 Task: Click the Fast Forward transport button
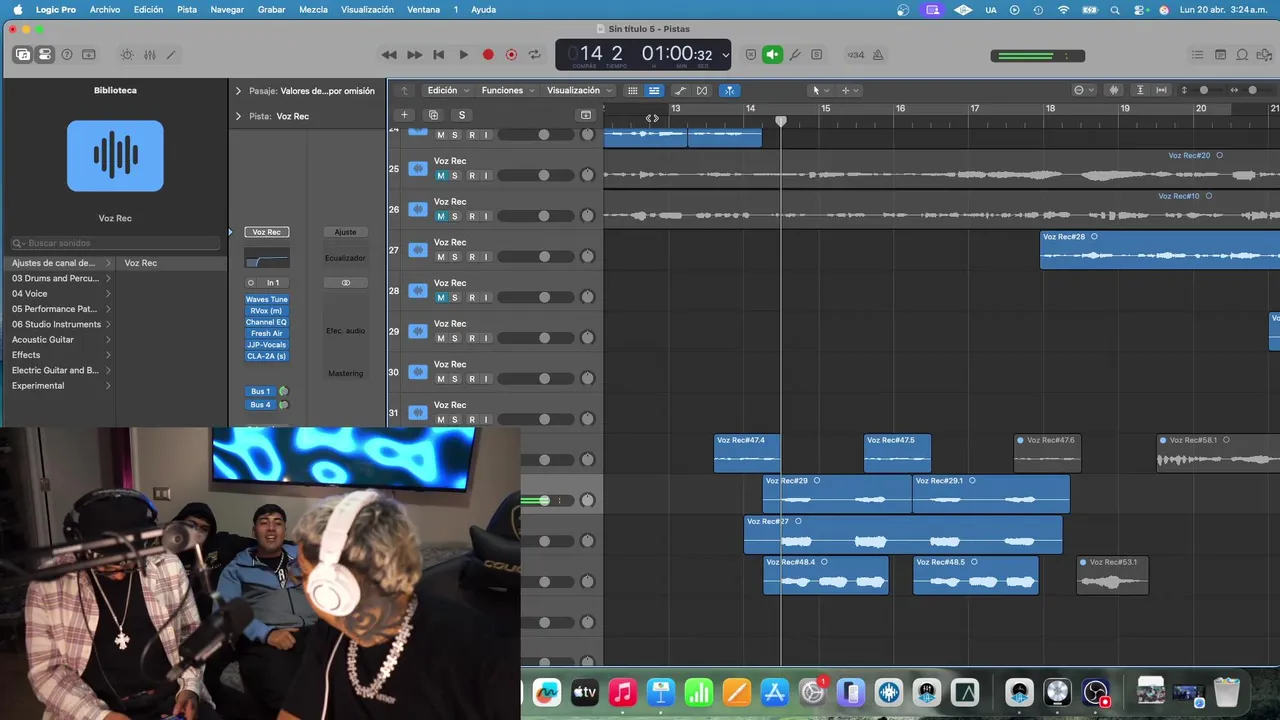(414, 55)
